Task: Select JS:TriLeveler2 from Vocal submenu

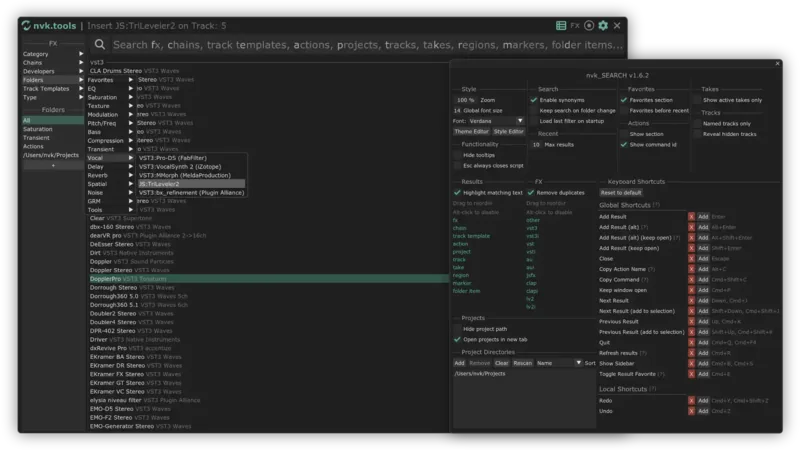Action: 191,184
